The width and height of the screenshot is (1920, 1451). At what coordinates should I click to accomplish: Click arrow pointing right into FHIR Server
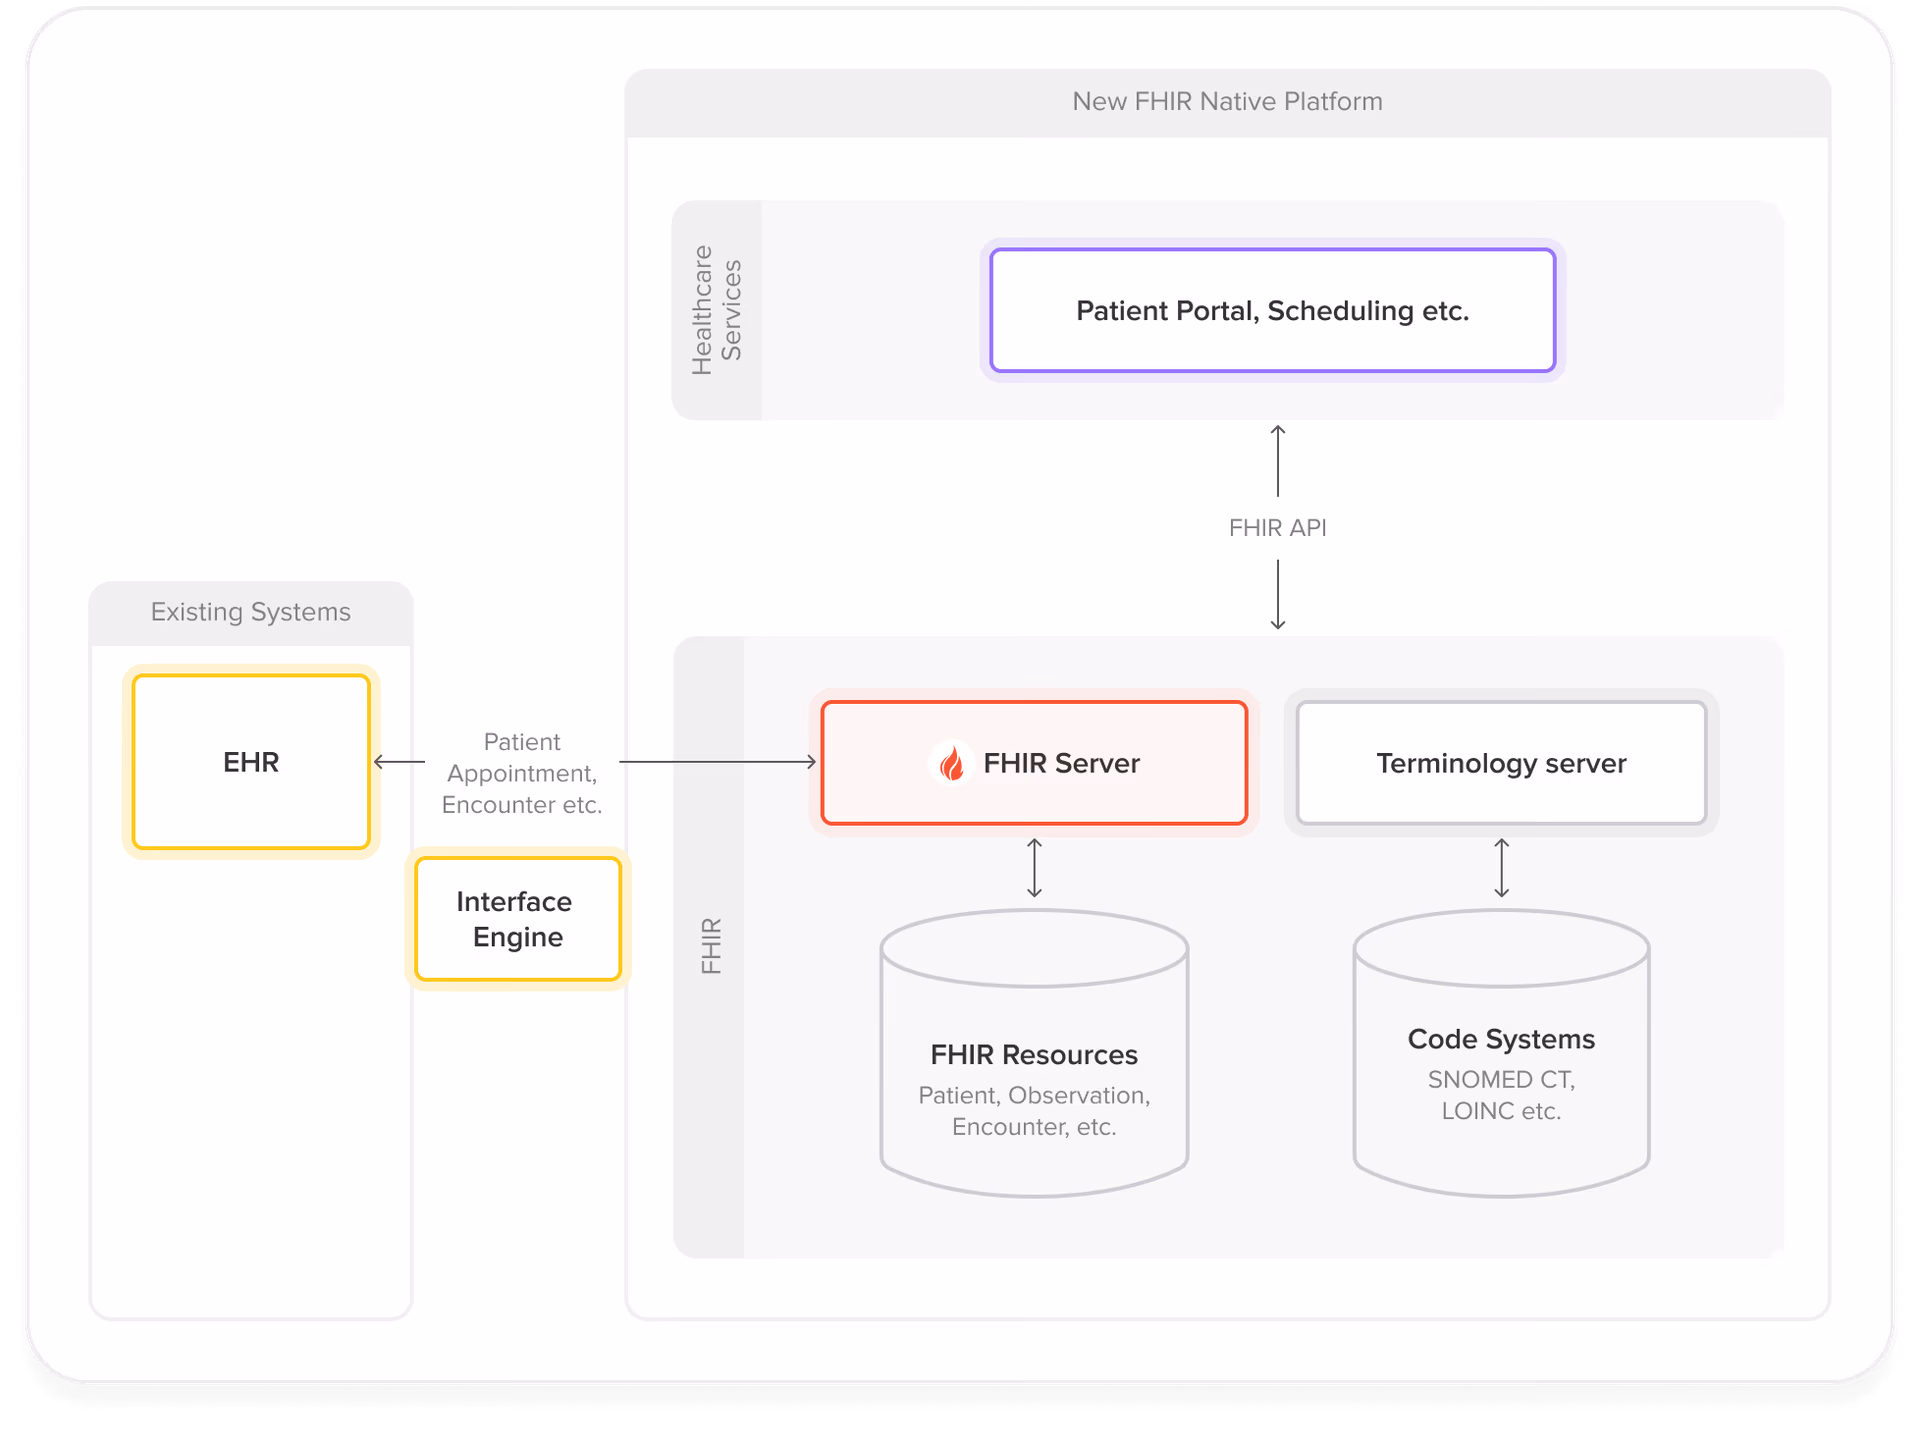click(716, 762)
